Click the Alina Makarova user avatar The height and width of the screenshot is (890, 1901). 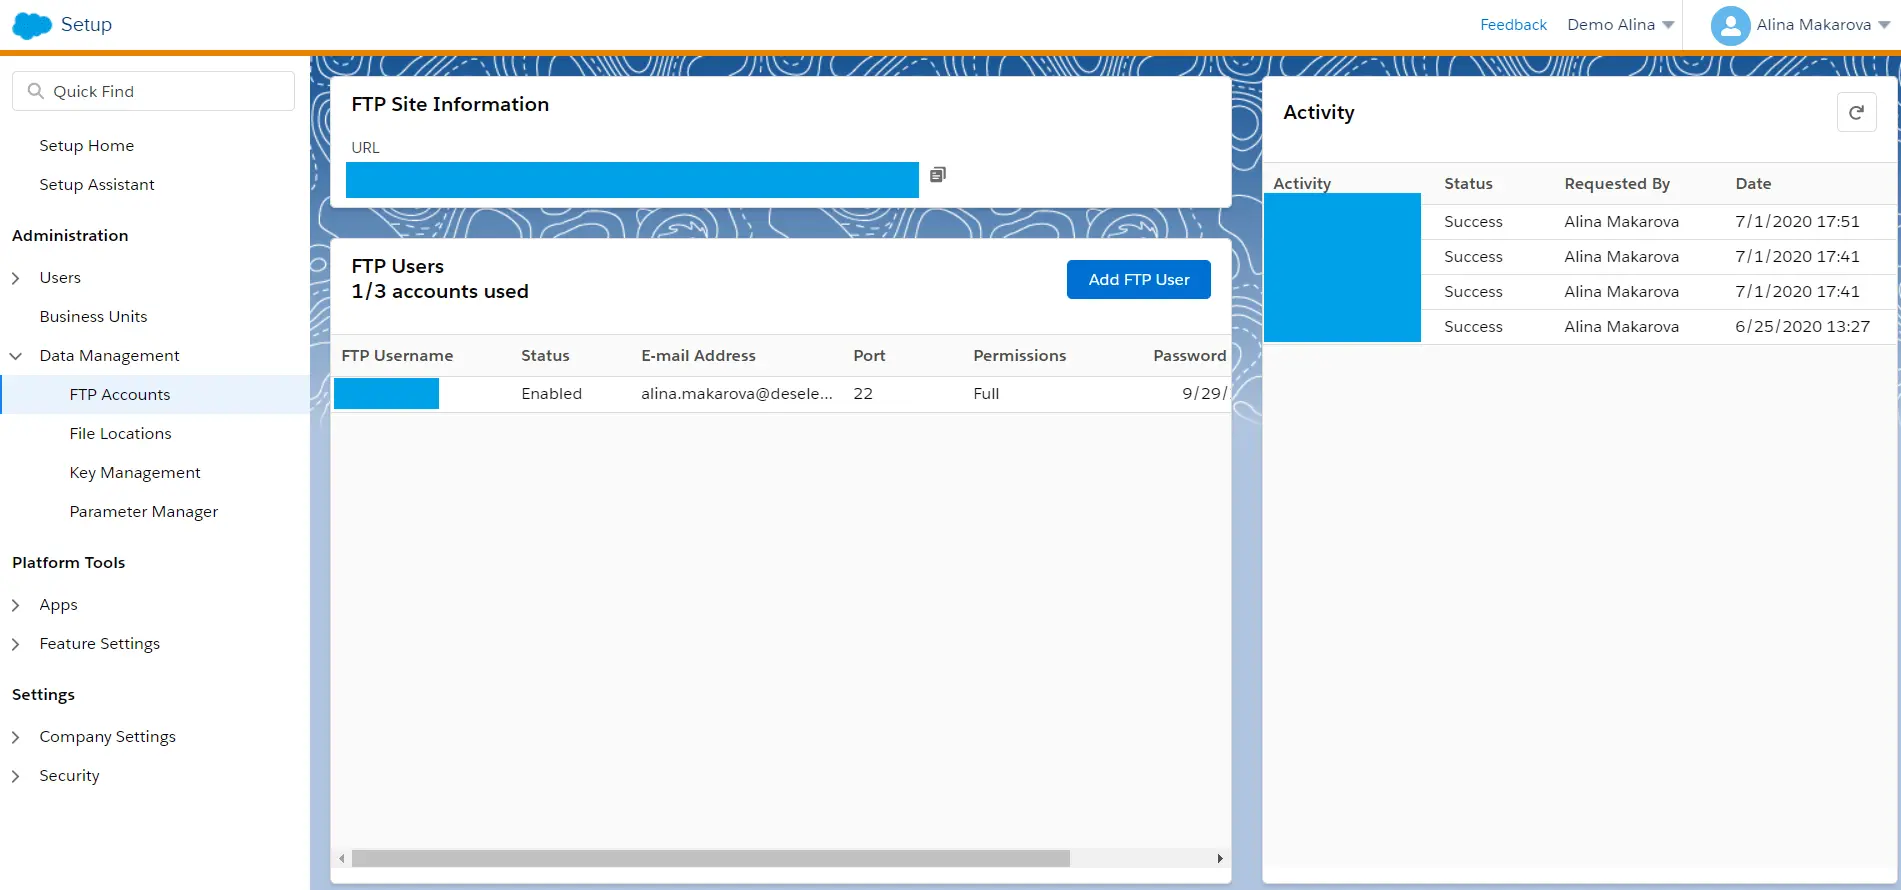[x=1730, y=26]
